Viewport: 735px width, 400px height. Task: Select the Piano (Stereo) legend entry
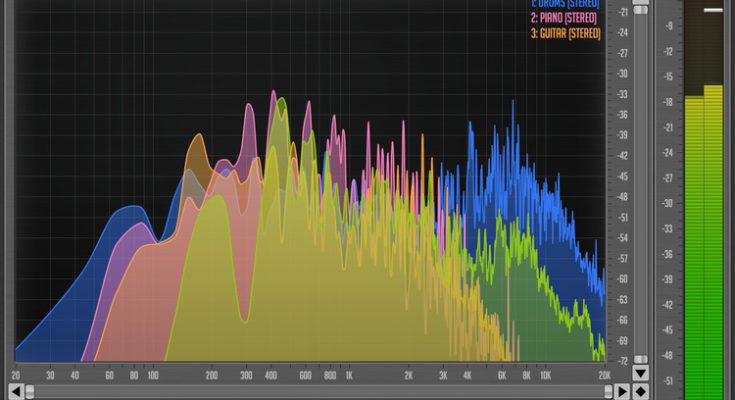565,18
